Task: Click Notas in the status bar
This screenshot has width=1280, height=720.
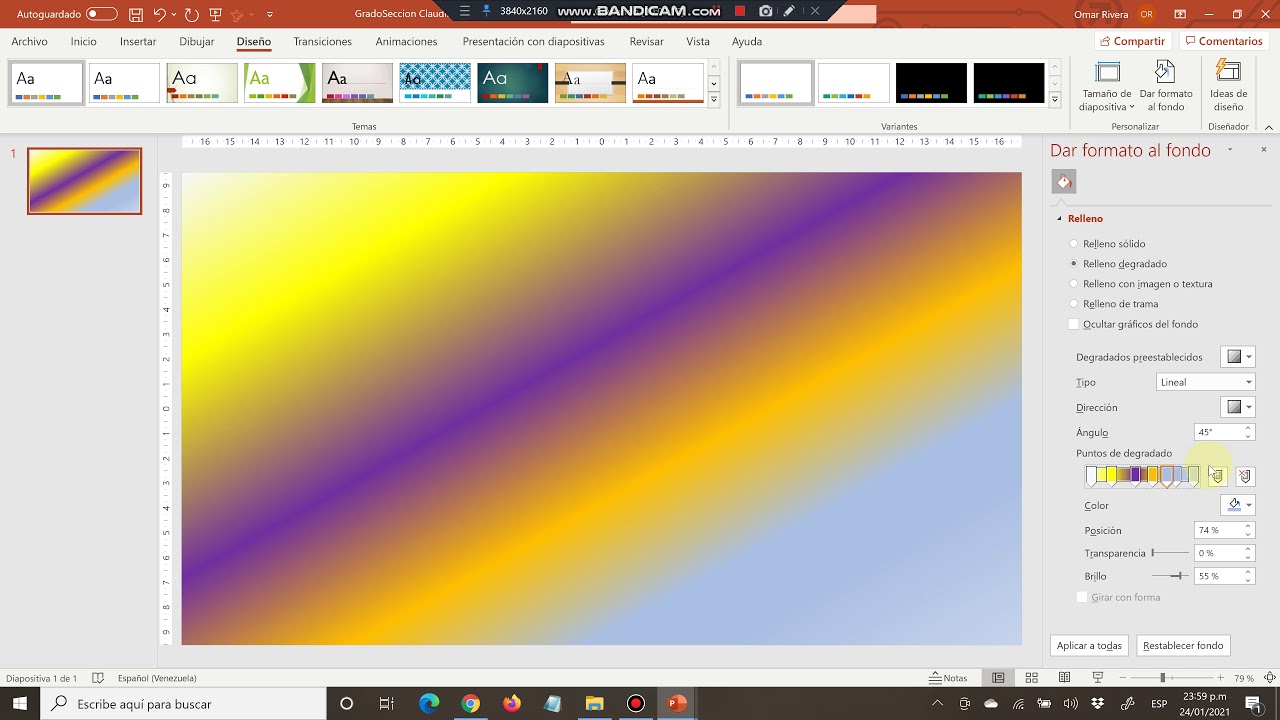Action: 948,678
